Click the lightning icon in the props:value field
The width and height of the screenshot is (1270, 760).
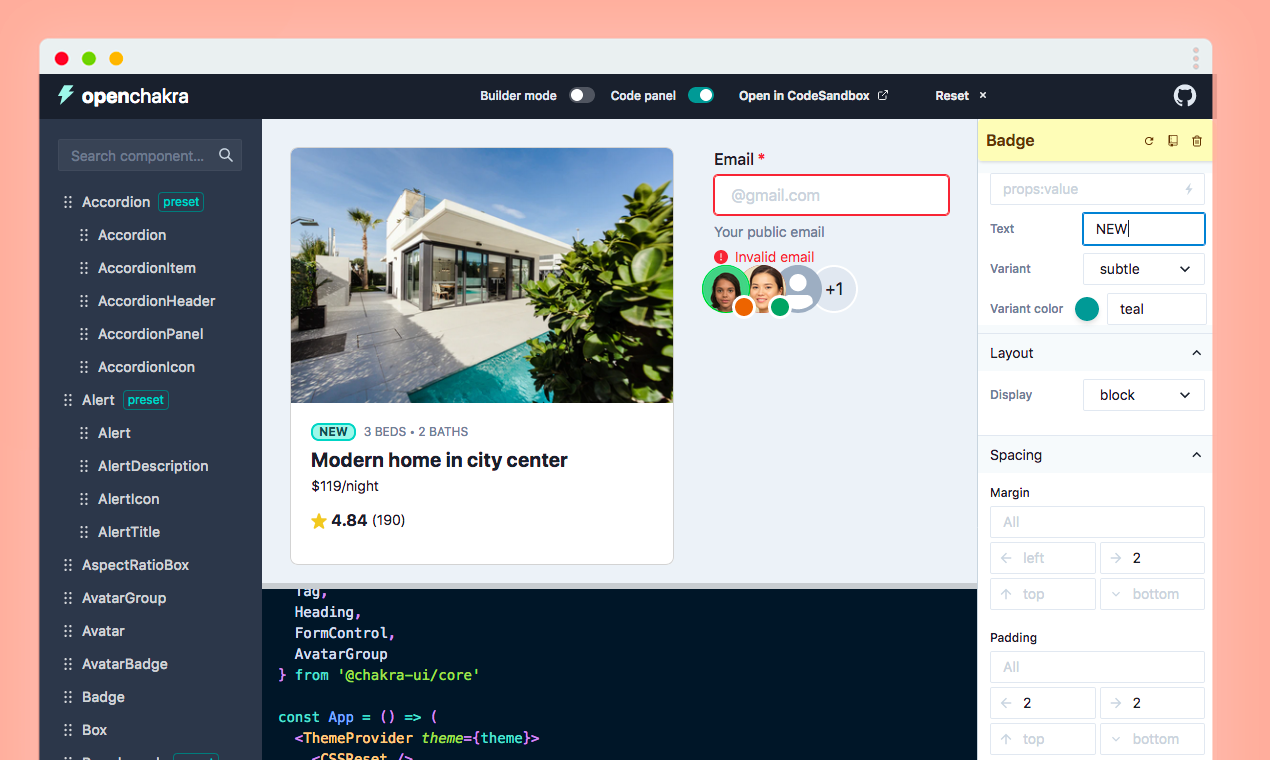pyautogui.click(x=1187, y=189)
